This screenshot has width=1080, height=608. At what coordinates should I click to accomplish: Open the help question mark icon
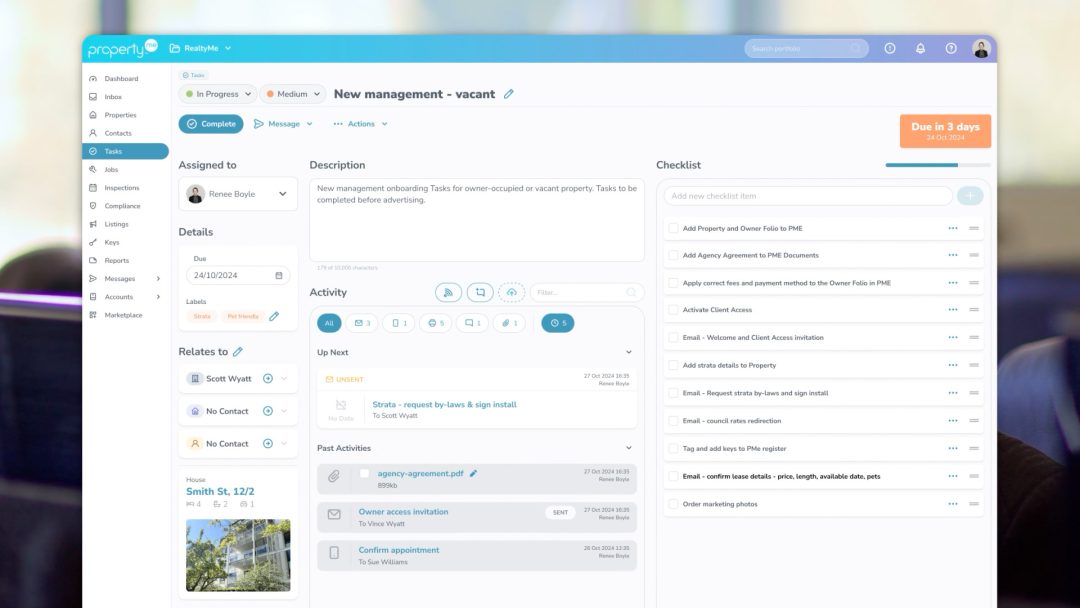(951, 48)
